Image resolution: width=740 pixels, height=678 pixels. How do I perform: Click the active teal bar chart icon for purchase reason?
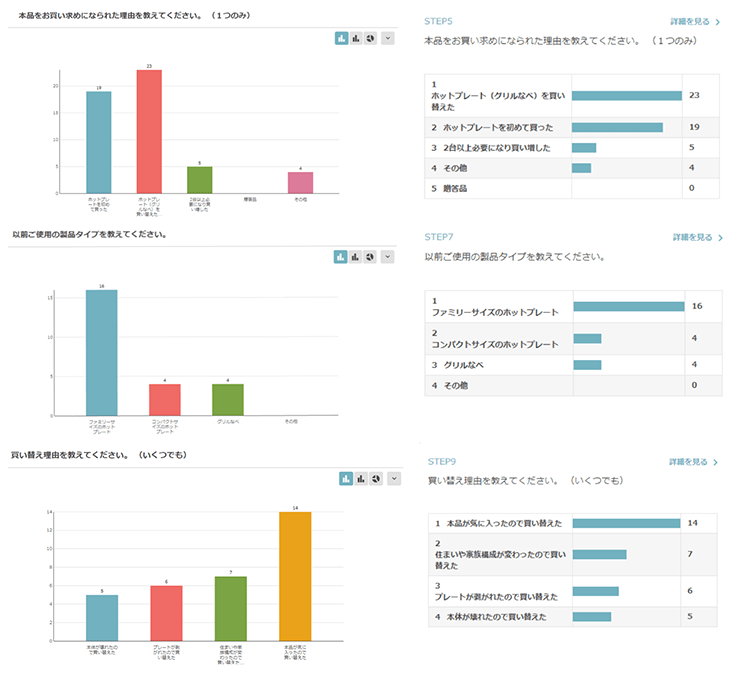pyautogui.click(x=342, y=38)
